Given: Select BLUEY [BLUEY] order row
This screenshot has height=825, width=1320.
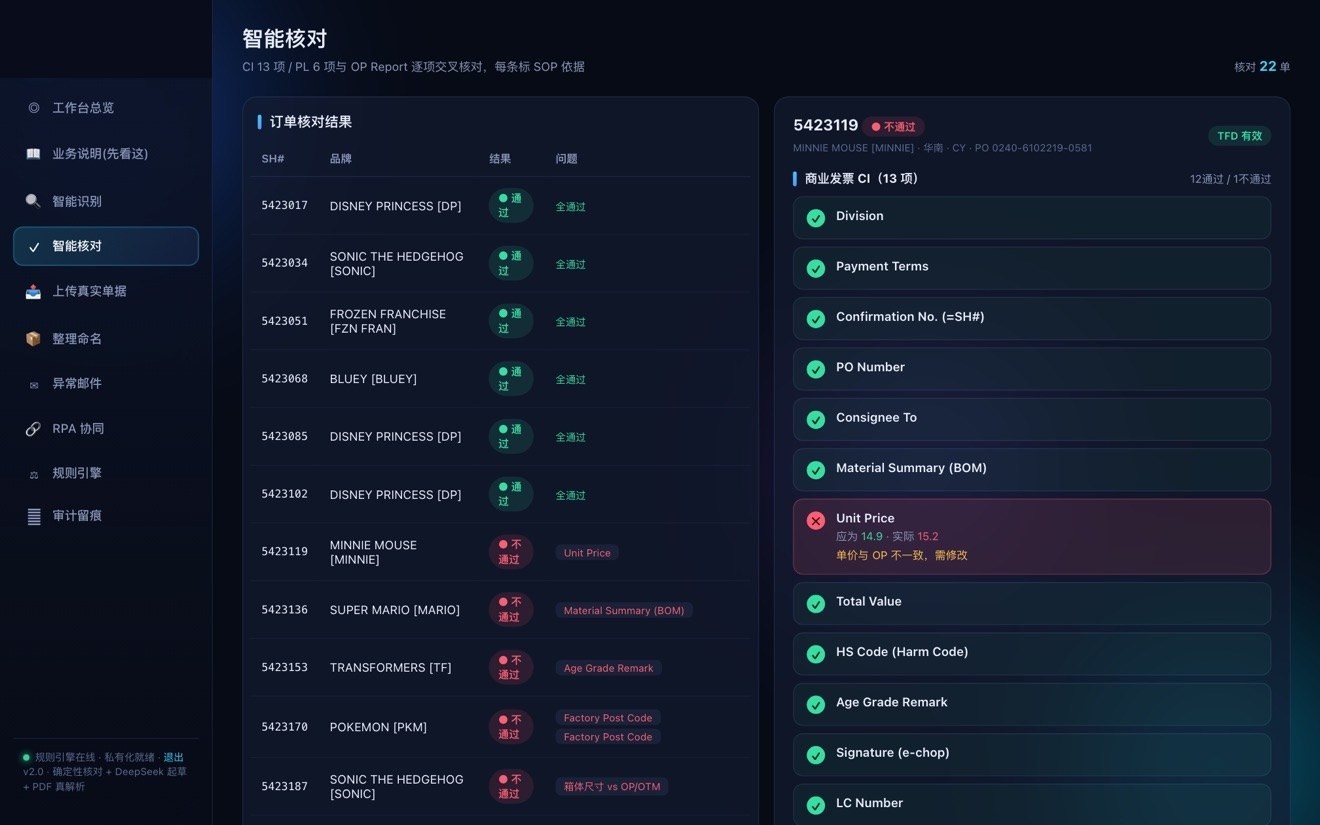Looking at the screenshot, I should click(x=500, y=379).
